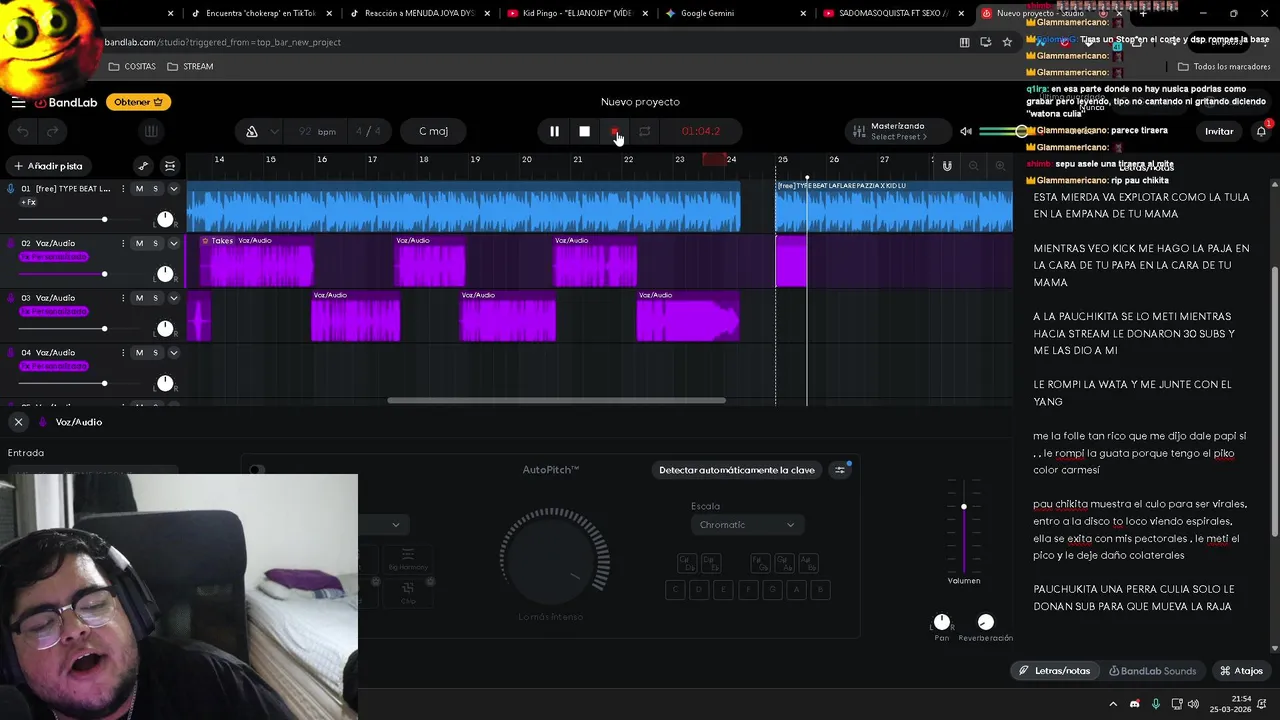Stop playback with the square button
1280x720 pixels.
585,131
